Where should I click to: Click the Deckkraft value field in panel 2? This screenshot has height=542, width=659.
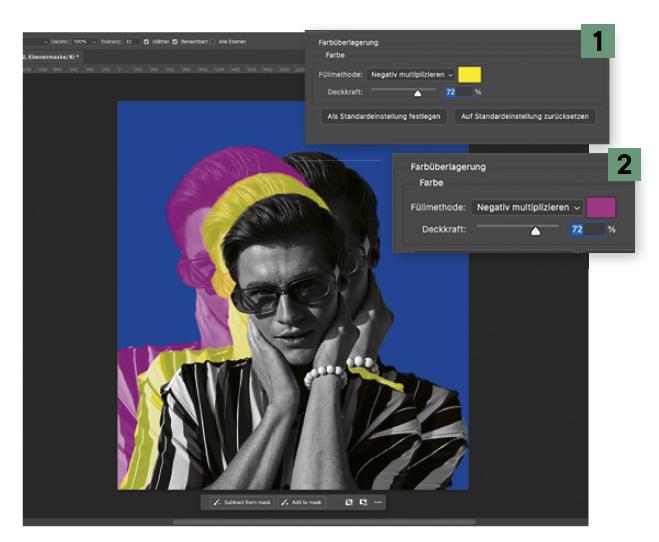pos(587,229)
